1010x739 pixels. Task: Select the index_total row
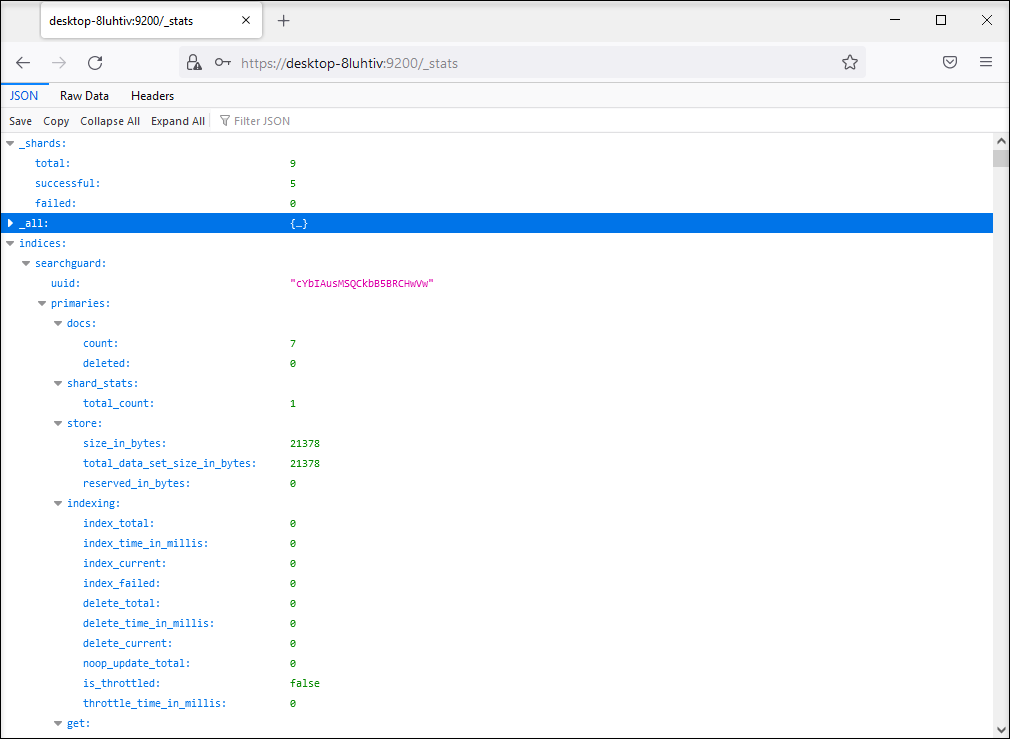[x=497, y=523]
